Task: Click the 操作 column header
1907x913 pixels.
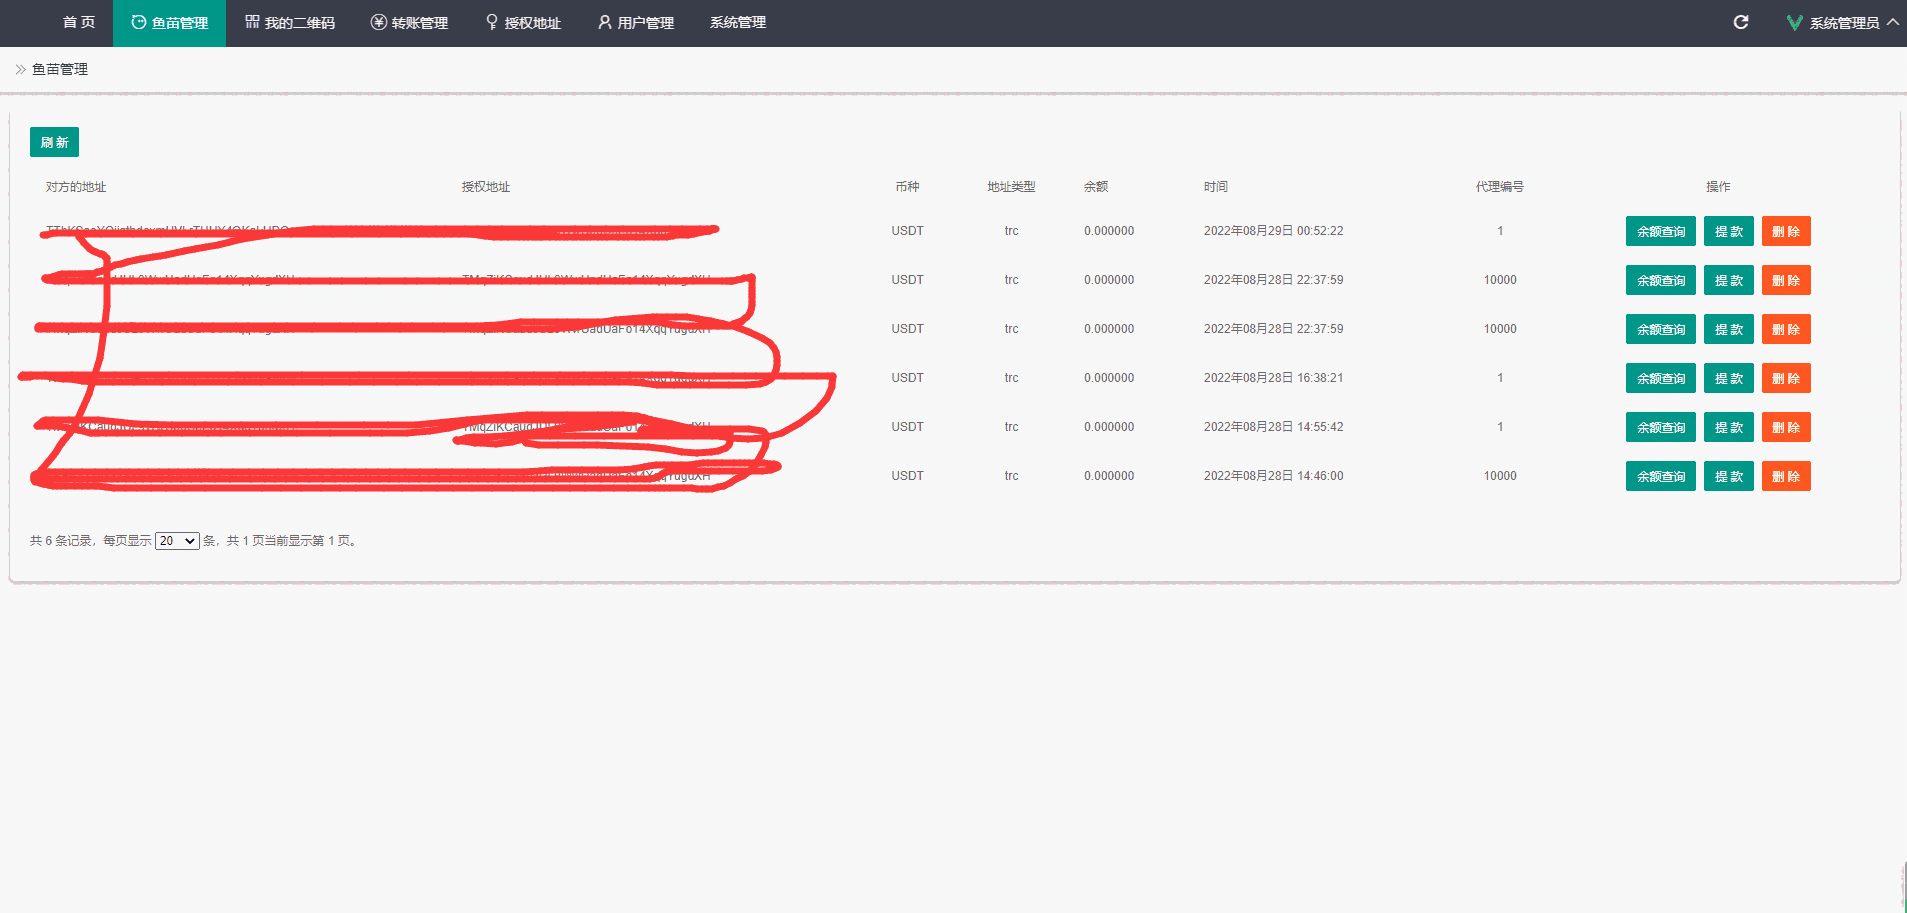Action: point(1718,187)
